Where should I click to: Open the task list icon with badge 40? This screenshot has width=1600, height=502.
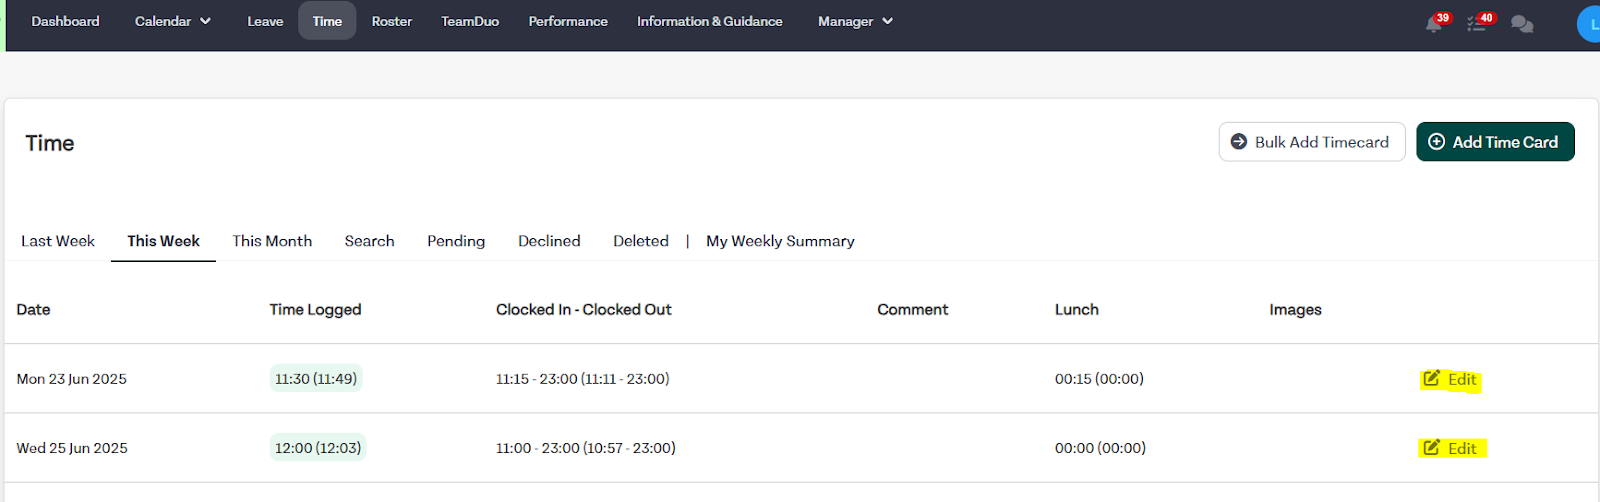pos(1477,24)
